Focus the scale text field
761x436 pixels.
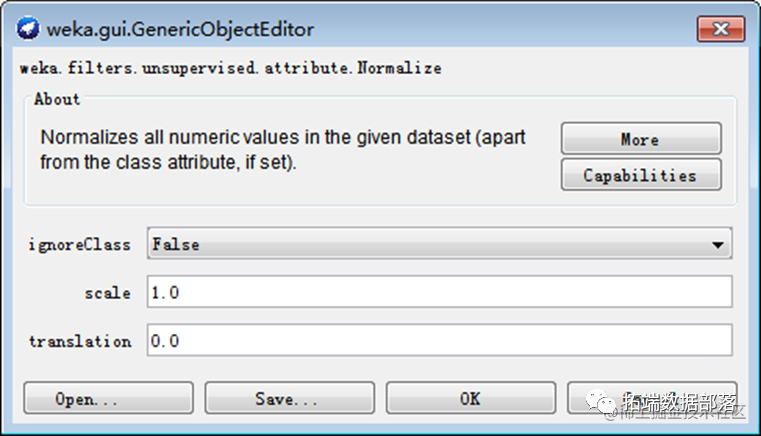(x=439, y=292)
